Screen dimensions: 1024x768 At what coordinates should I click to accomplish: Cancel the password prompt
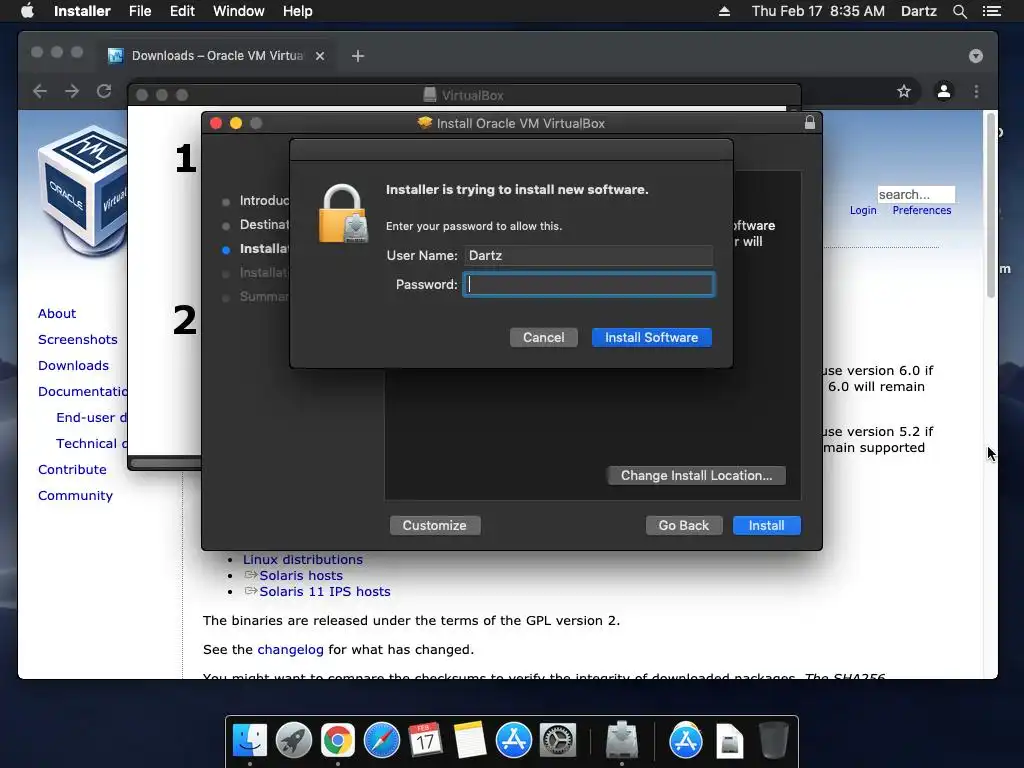point(543,338)
